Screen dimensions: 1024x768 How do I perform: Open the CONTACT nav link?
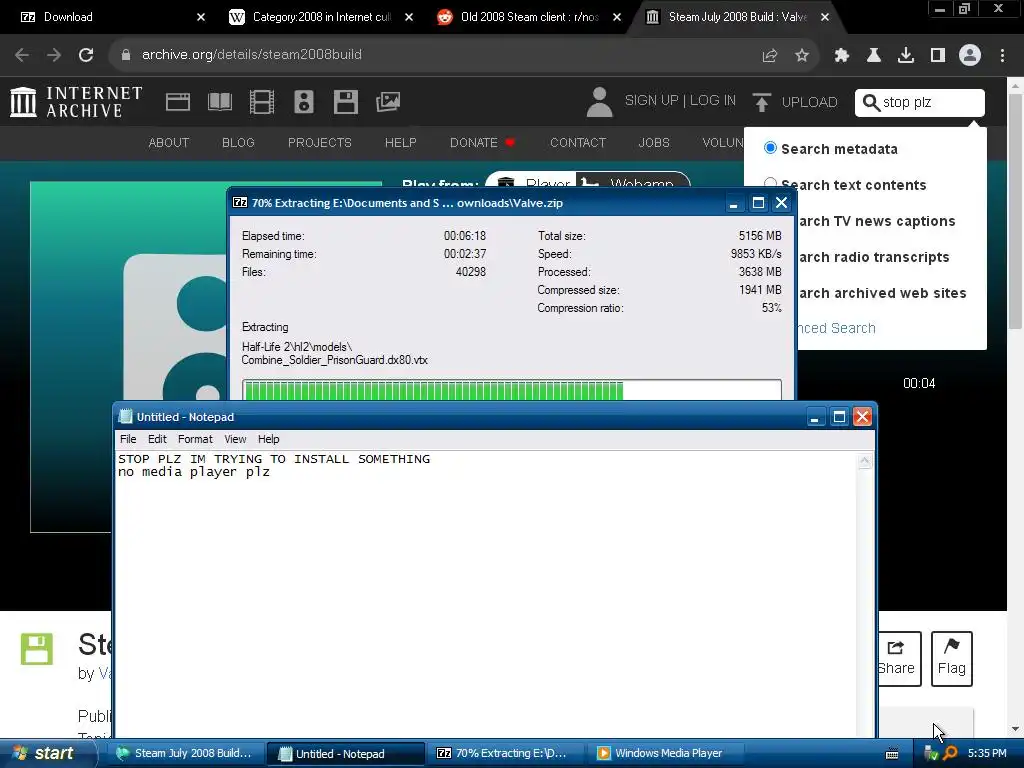(x=578, y=142)
